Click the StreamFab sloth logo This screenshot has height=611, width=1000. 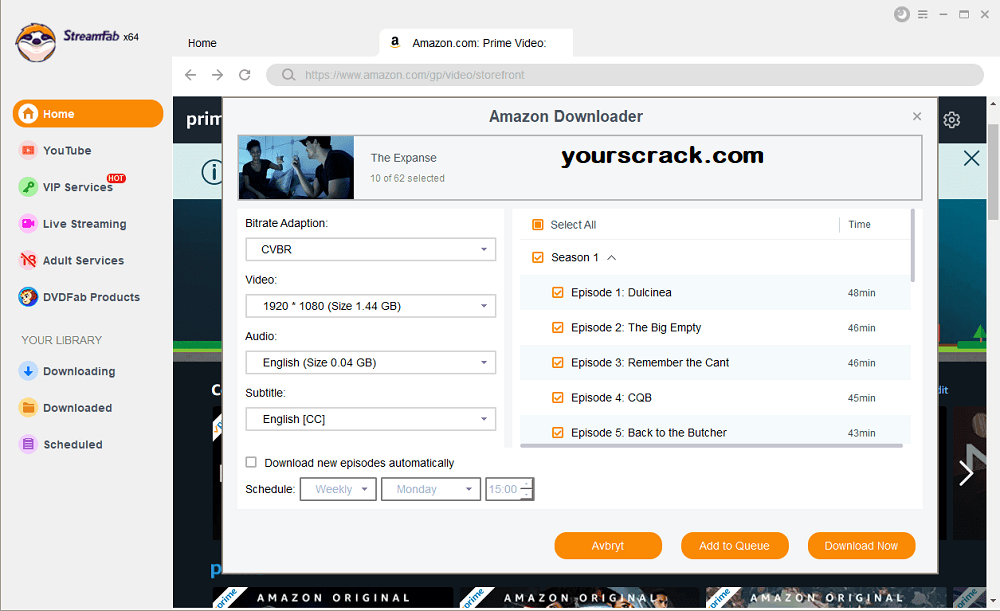click(x=36, y=43)
